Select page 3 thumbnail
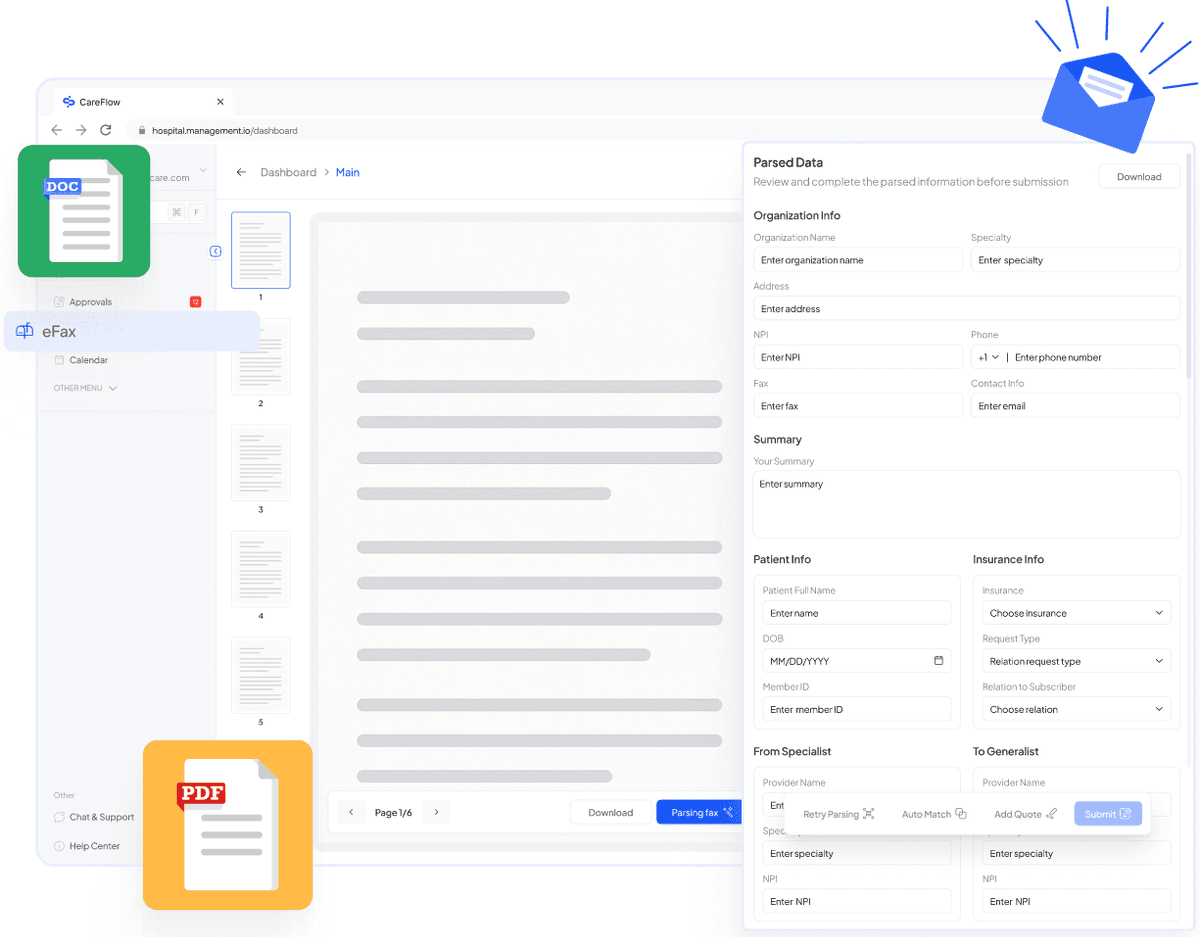Viewport: 1200px width, 937px height. pos(261,463)
